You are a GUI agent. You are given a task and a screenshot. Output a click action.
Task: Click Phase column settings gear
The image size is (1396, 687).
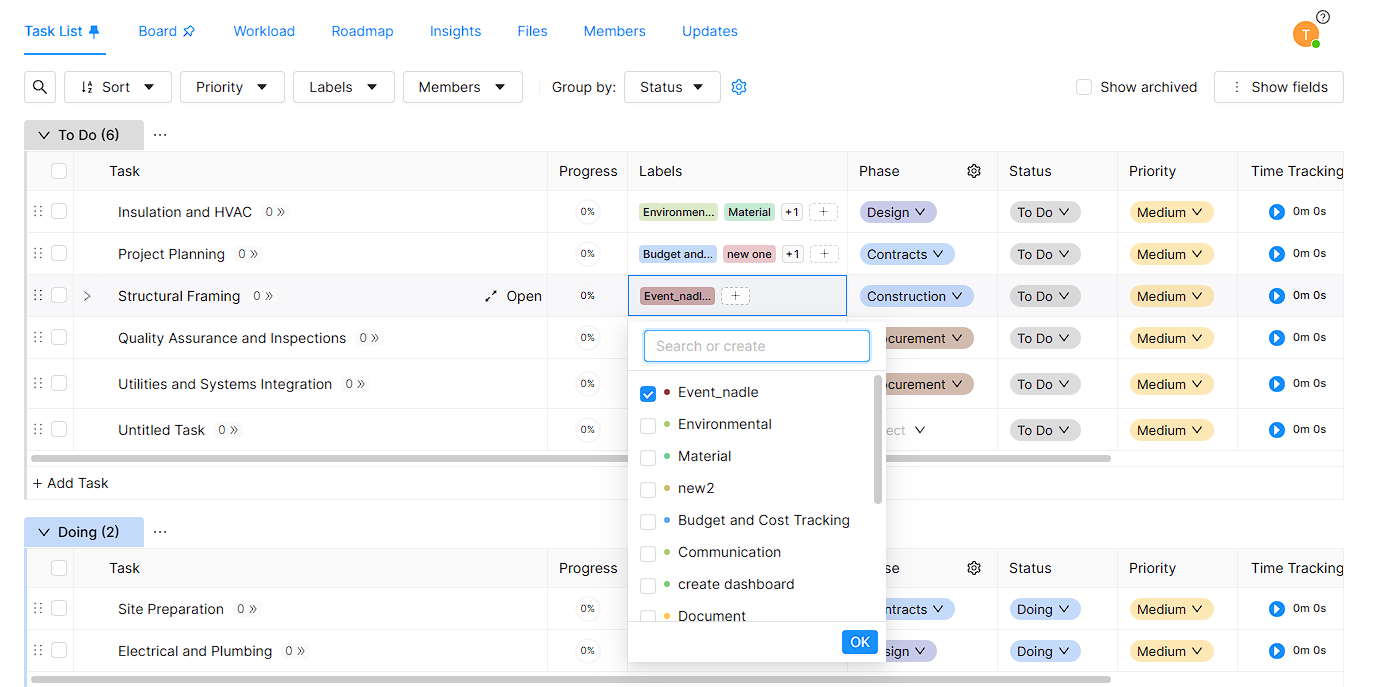click(974, 171)
